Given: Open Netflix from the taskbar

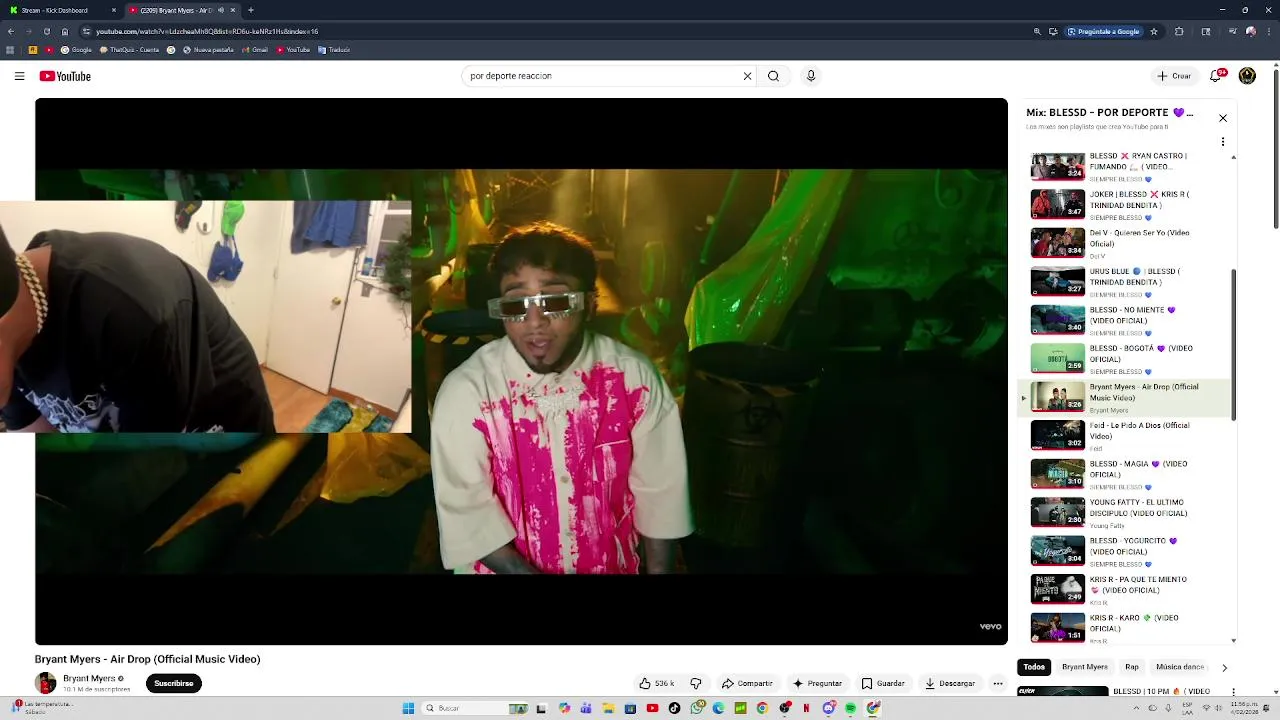Looking at the screenshot, I should point(806,708).
